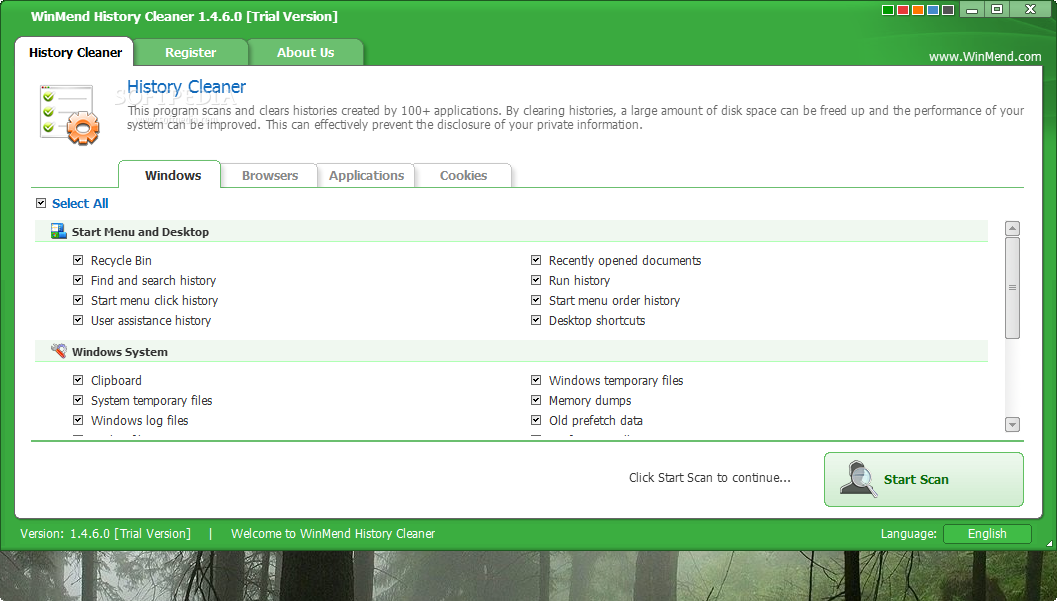Toggle Old prefetch data checkbox
This screenshot has height=601, width=1057.
tap(536, 420)
